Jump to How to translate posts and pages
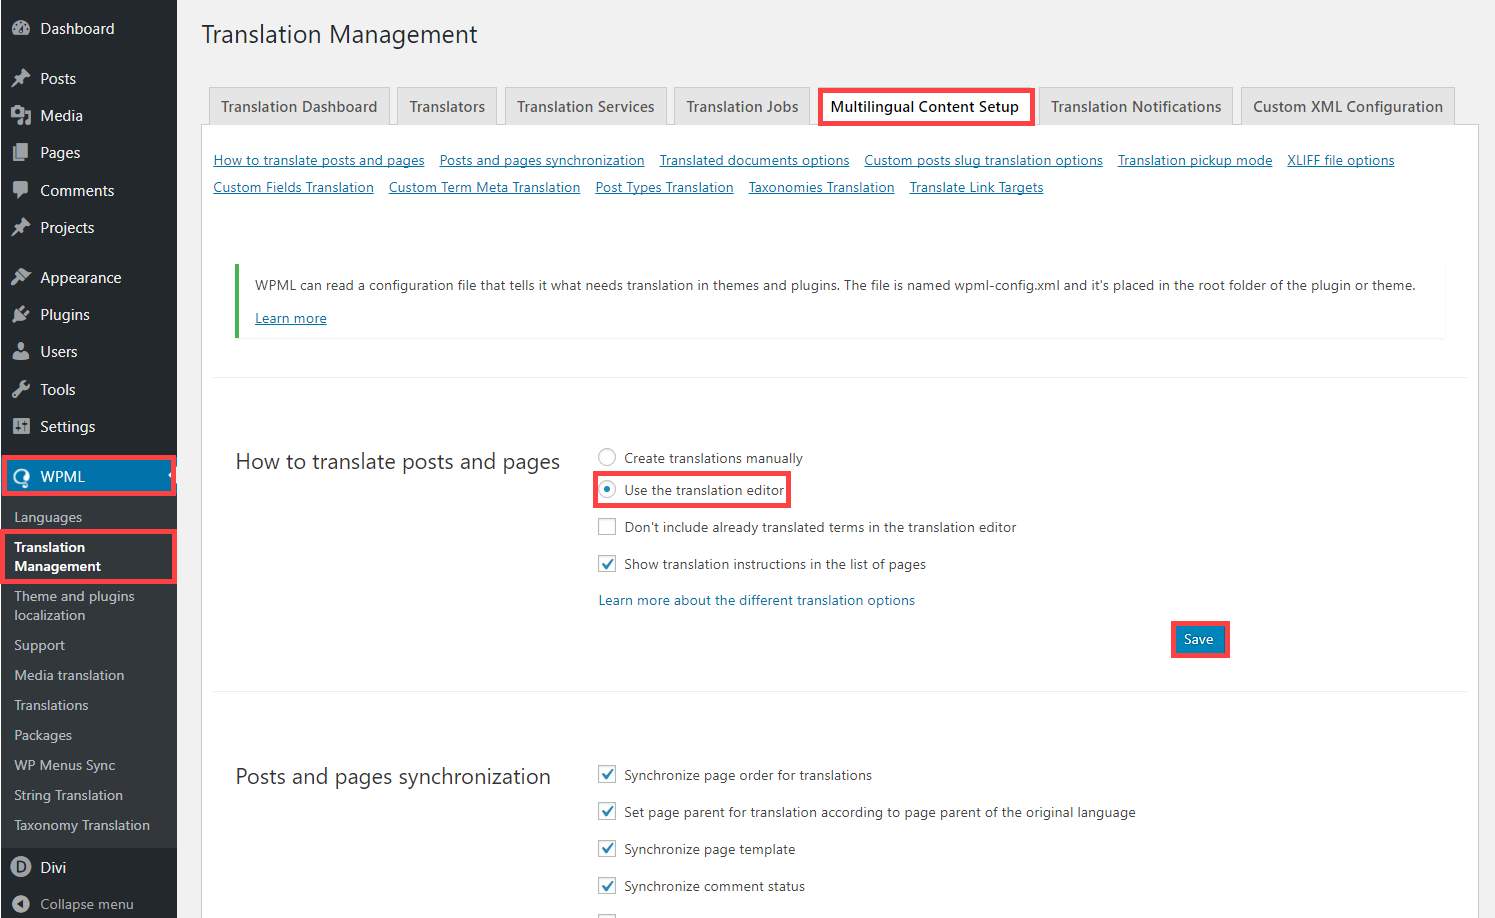Viewport: 1495px width, 918px height. (x=319, y=160)
